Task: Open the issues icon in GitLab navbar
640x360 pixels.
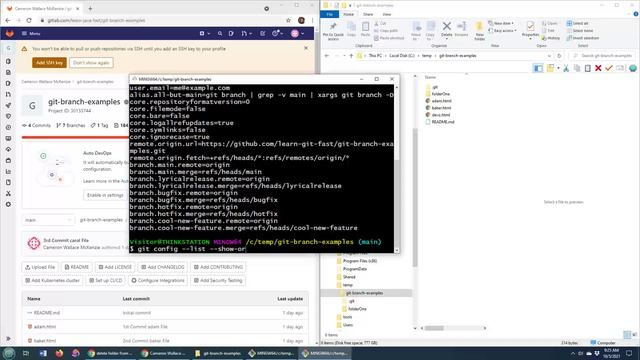Action: (231, 33)
